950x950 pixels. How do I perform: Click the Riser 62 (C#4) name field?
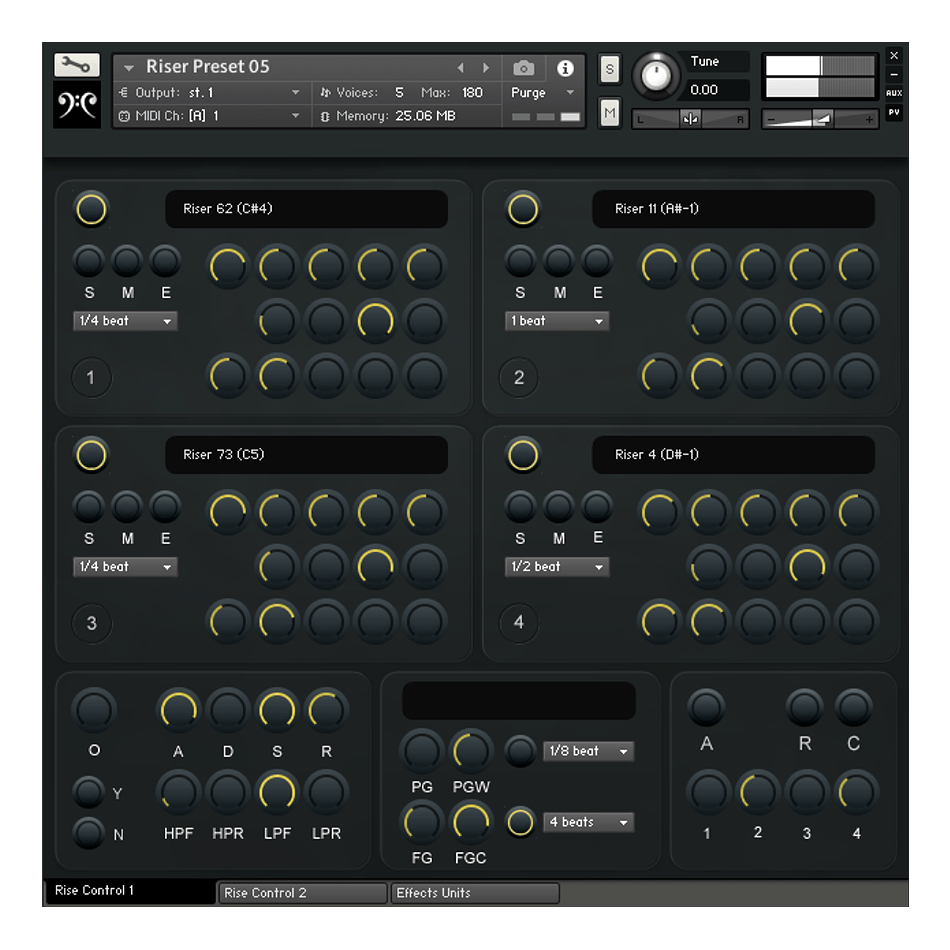tap(307, 209)
